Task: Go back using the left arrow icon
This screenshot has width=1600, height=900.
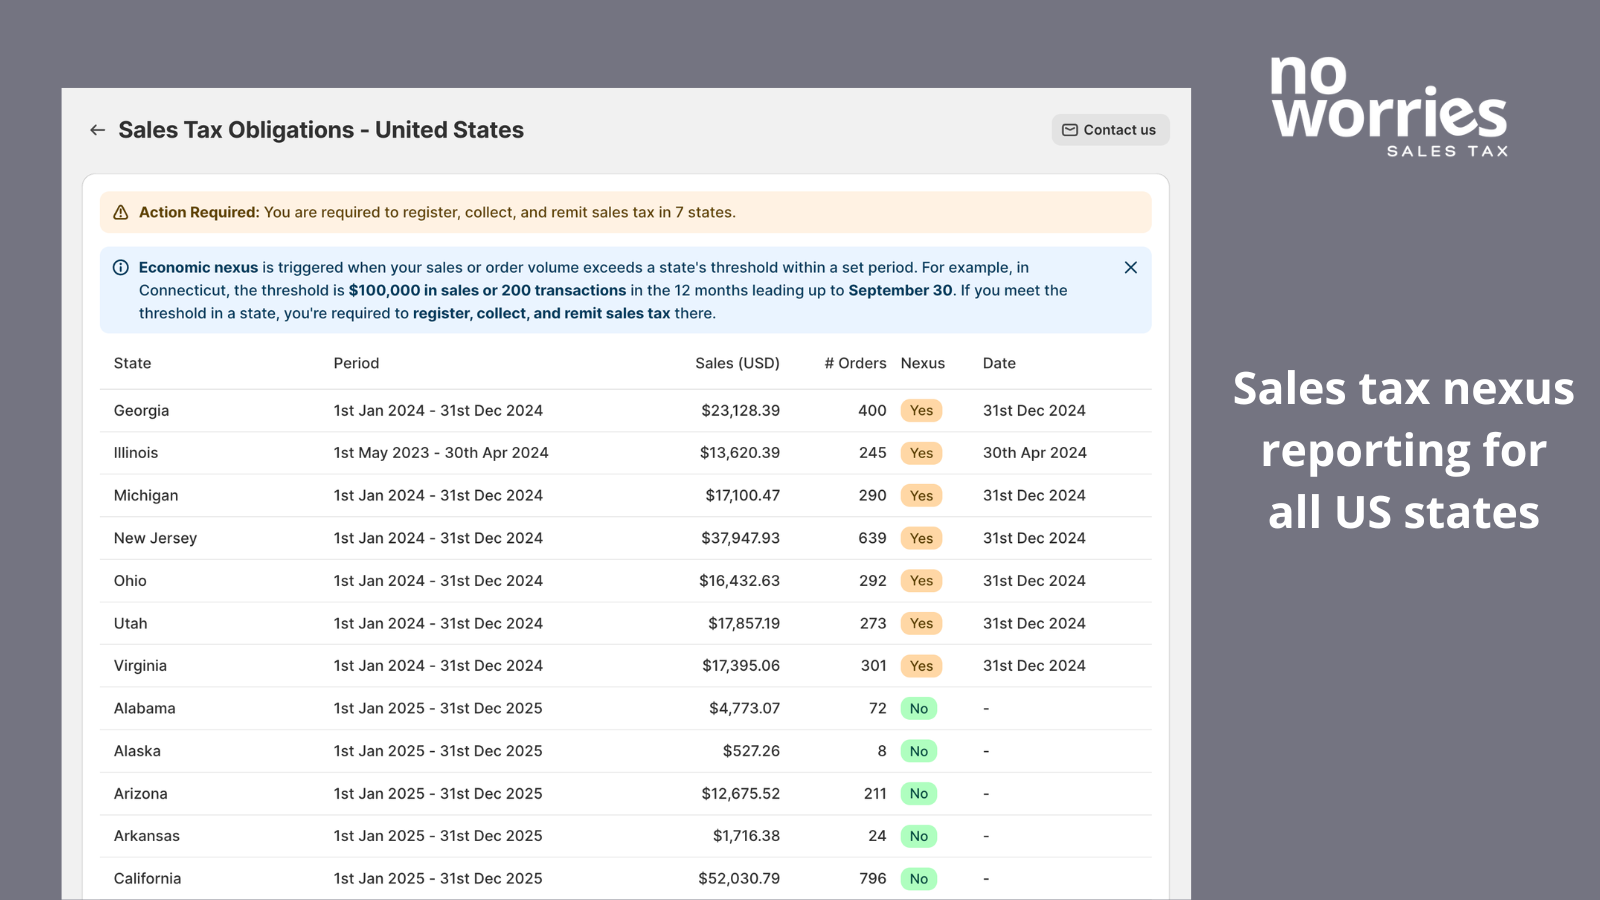Action: 97,130
